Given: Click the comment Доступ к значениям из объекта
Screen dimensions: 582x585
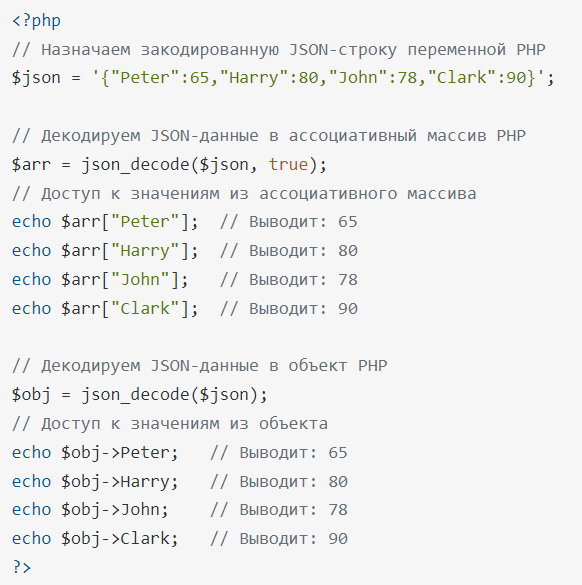Looking at the screenshot, I should click(x=170, y=424).
